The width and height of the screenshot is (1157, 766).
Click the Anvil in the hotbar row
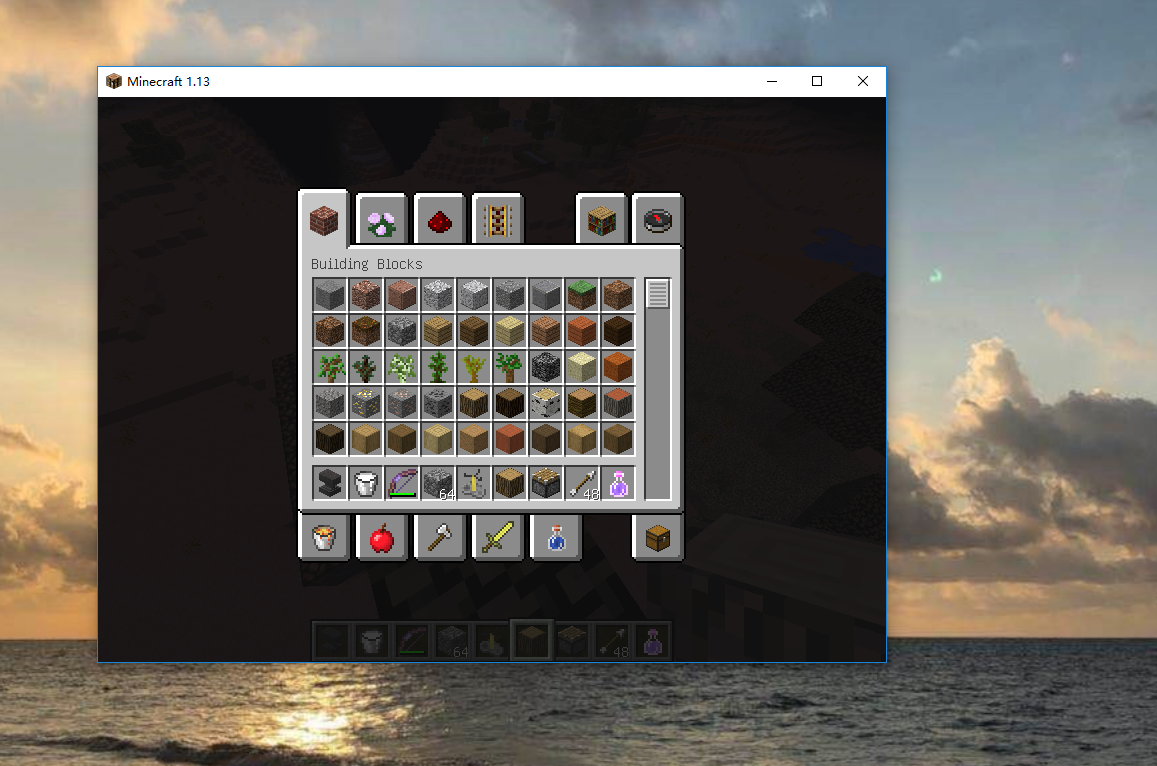click(329, 484)
